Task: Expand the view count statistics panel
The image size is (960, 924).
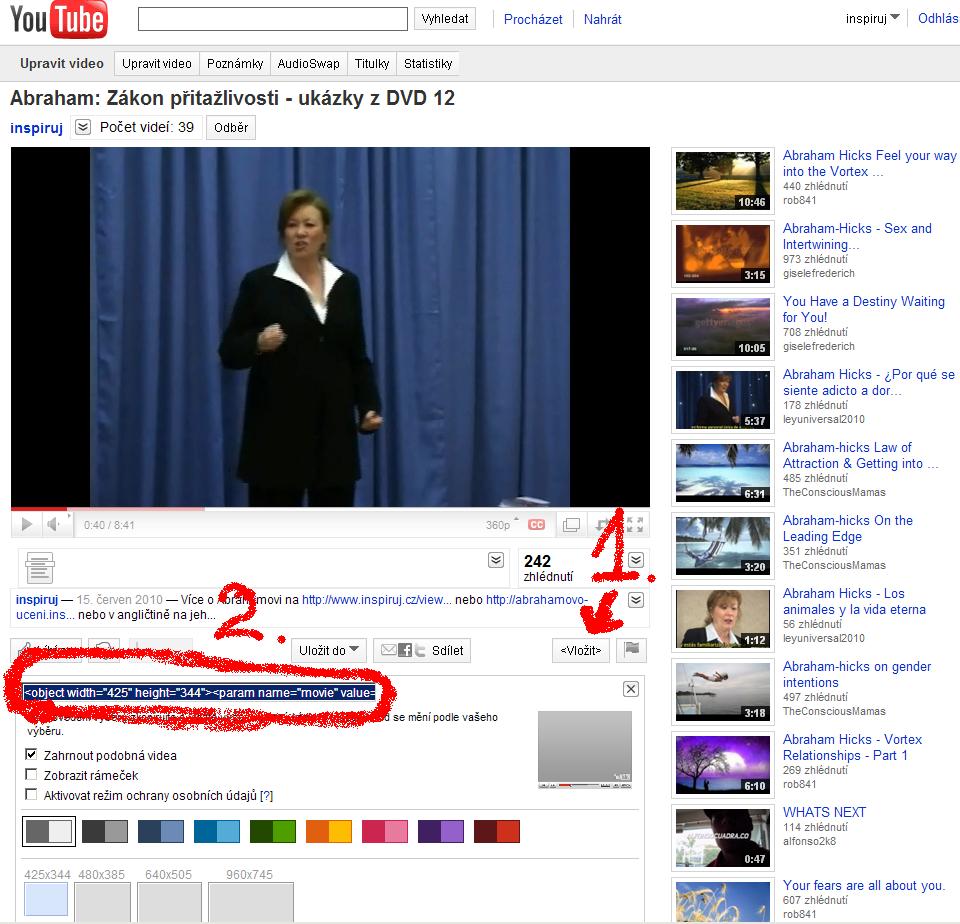Action: tap(636, 560)
